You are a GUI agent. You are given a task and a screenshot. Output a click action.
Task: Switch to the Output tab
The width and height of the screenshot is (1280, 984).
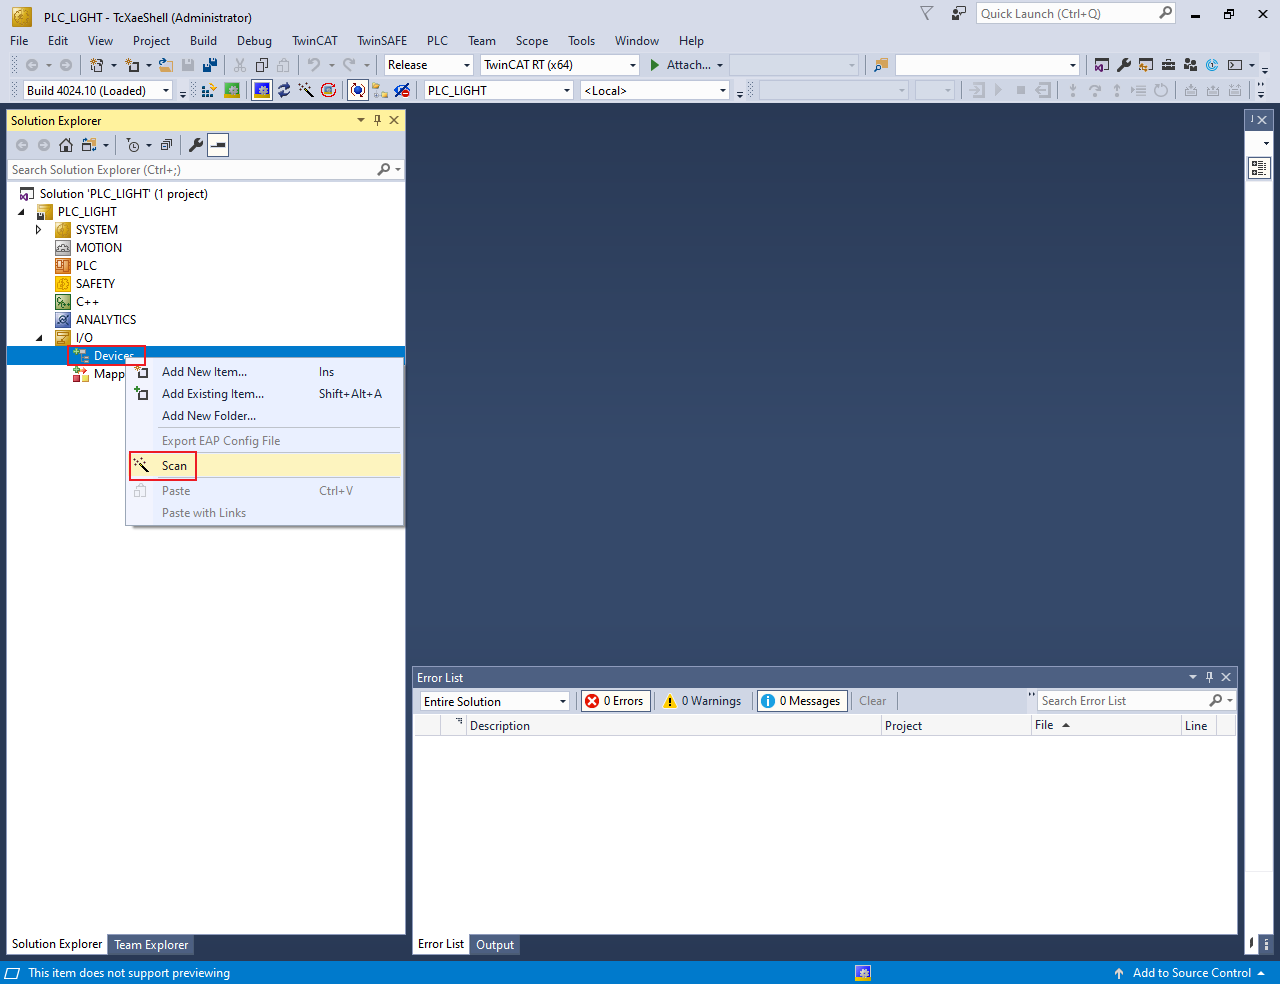pos(495,945)
